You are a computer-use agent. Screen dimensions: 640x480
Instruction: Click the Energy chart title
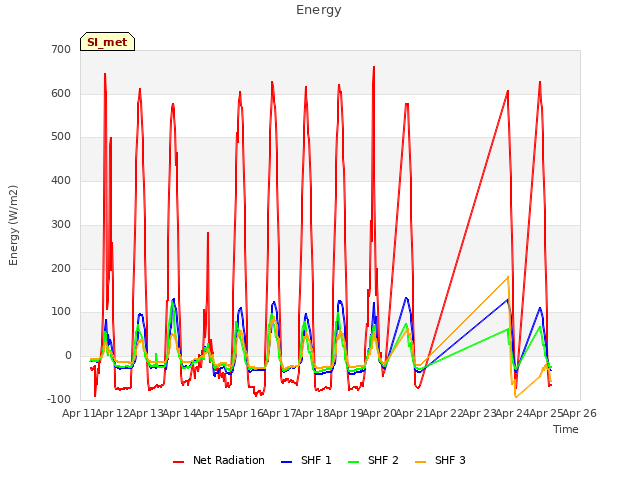[x=319, y=10]
